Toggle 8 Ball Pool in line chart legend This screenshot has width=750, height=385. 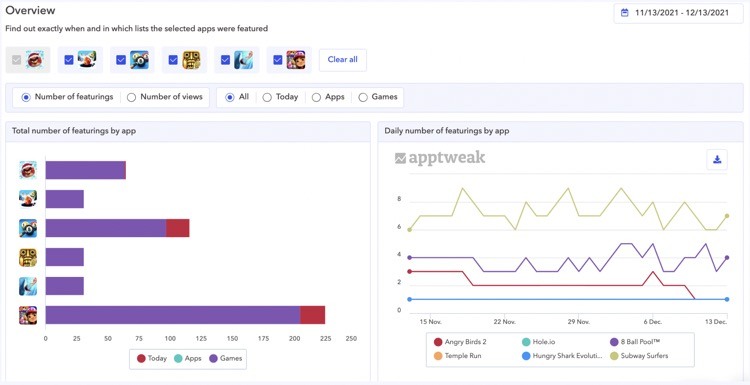[x=635, y=342]
